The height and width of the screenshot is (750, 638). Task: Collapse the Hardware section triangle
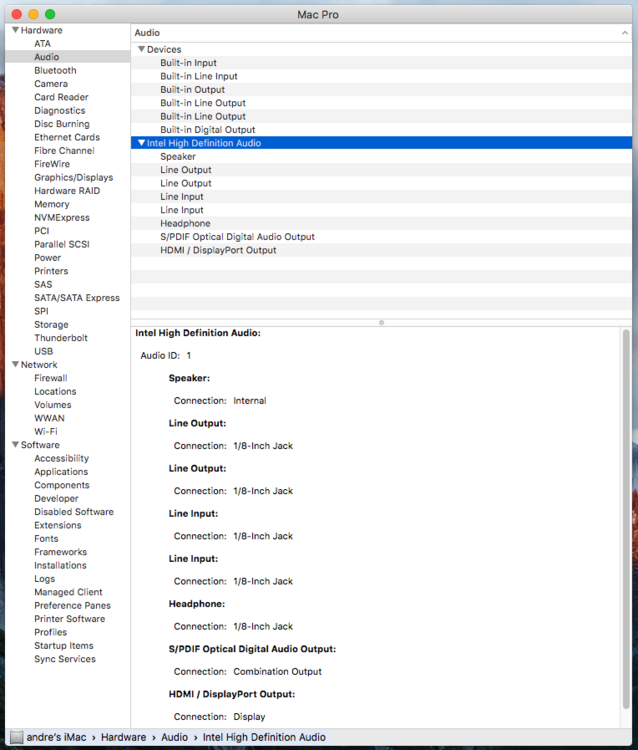coord(14,31)
